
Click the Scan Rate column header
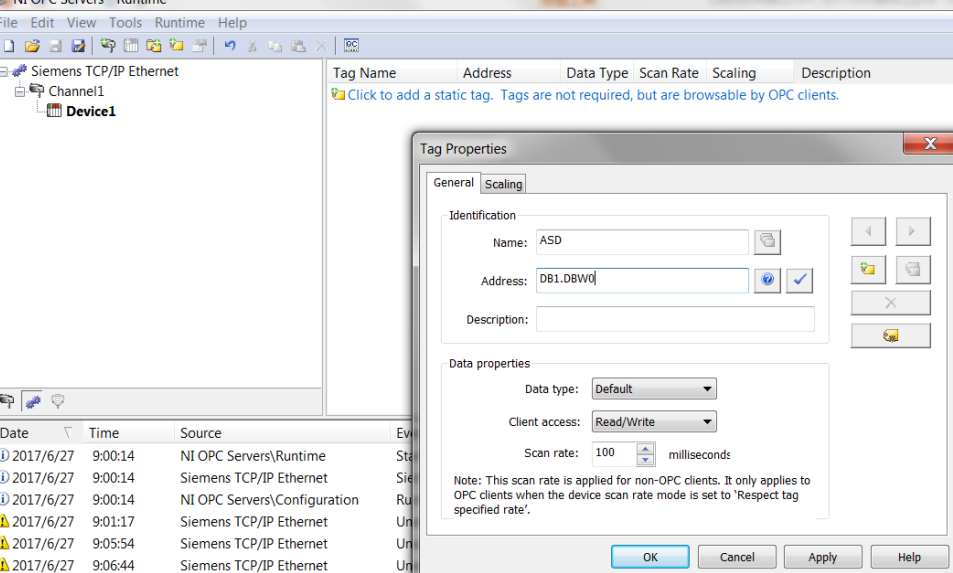point(669,73)
